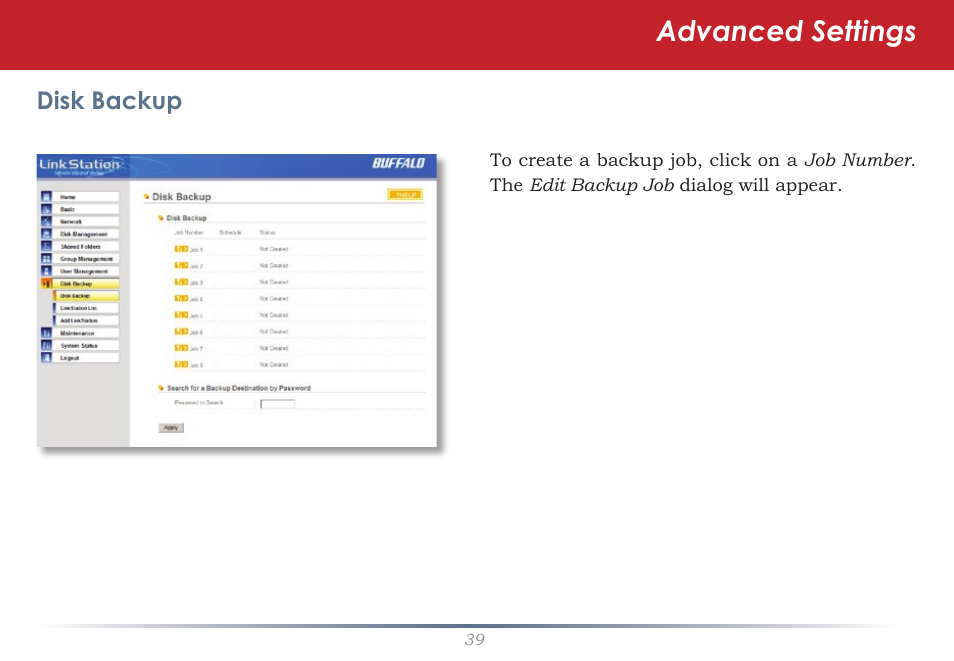Open the Network menu item
This screenshot has width=954, height=661.
(86, 222)
